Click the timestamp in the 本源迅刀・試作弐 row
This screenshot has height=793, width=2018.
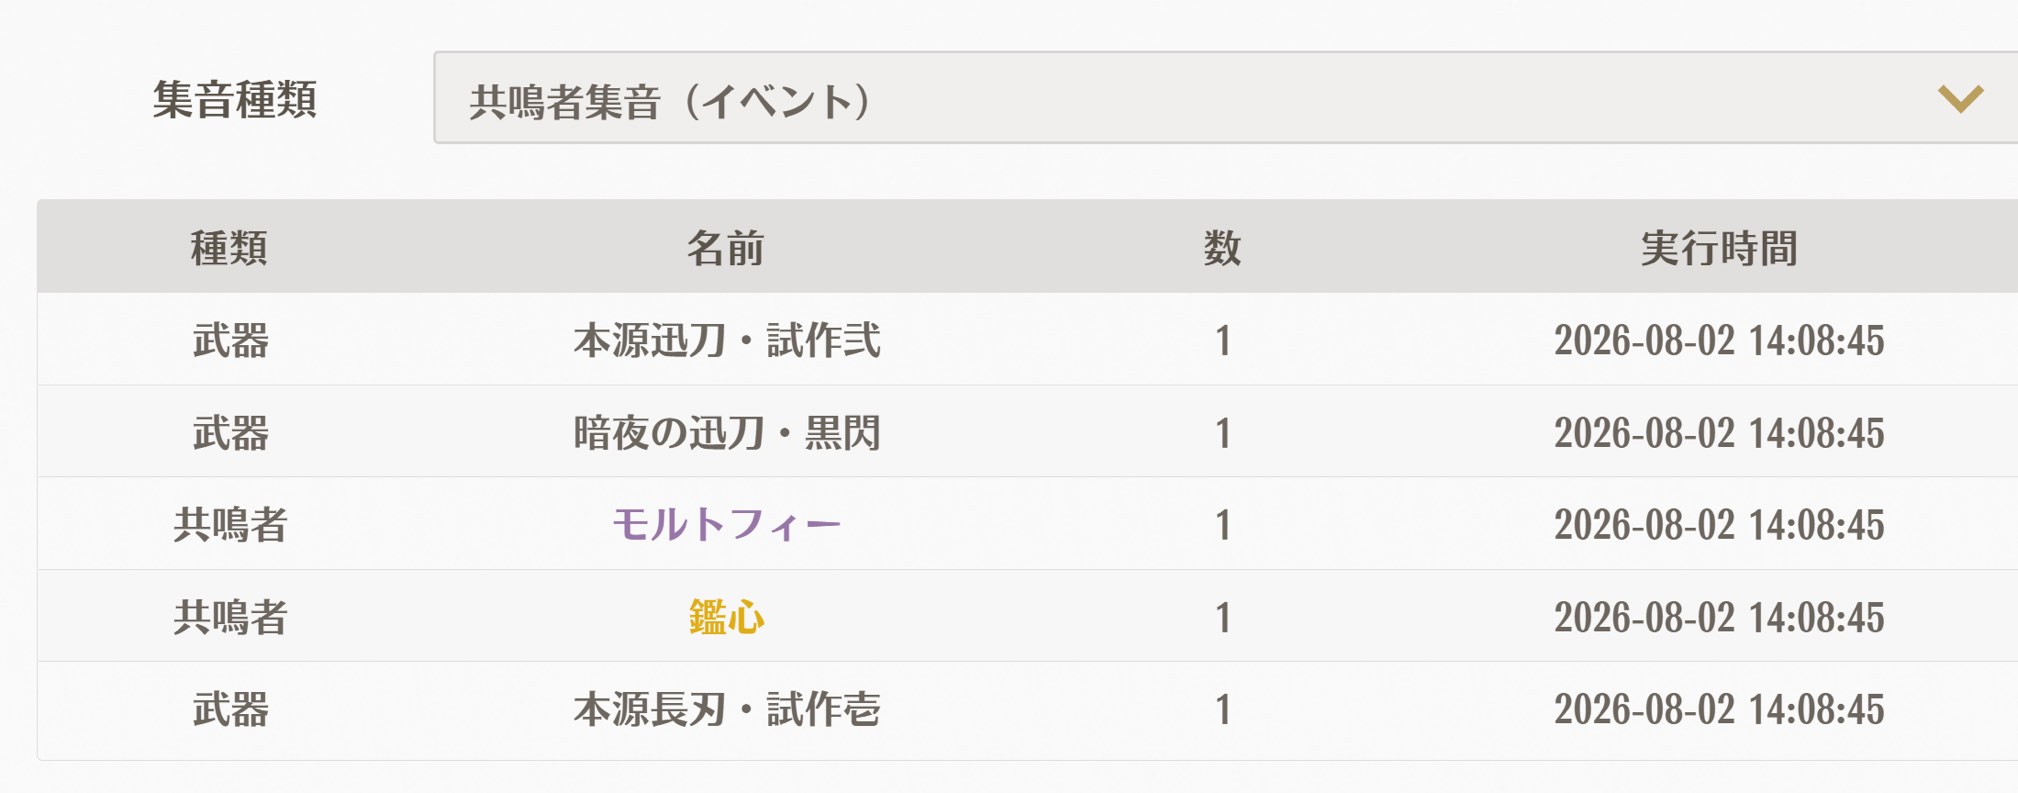(x=1719, y=340)
